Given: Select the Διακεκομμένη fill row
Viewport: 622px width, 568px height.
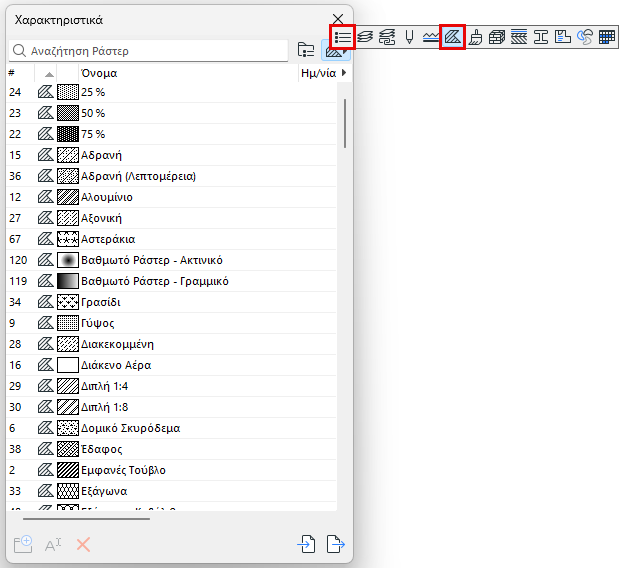Looking at the screenshot, I should tap(171, 344).
